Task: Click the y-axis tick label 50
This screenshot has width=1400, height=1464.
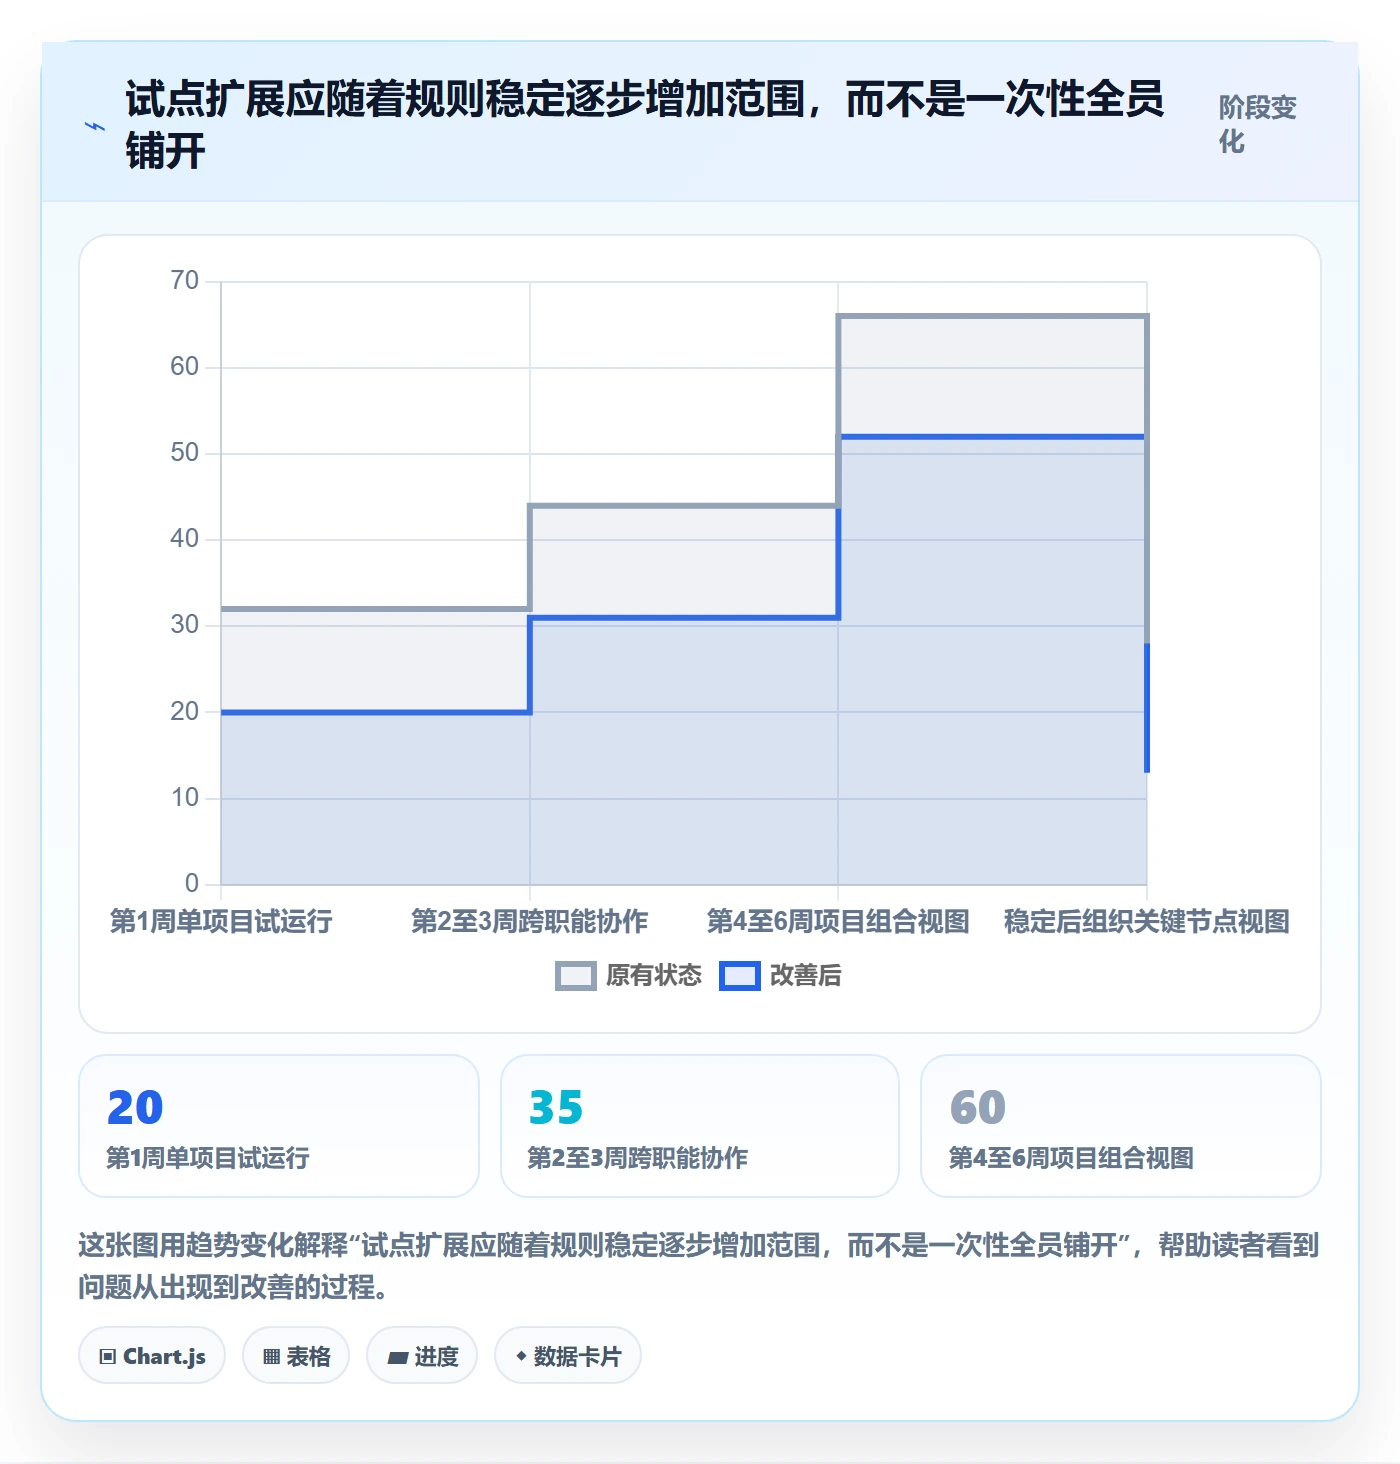Action: coord(185,452)
